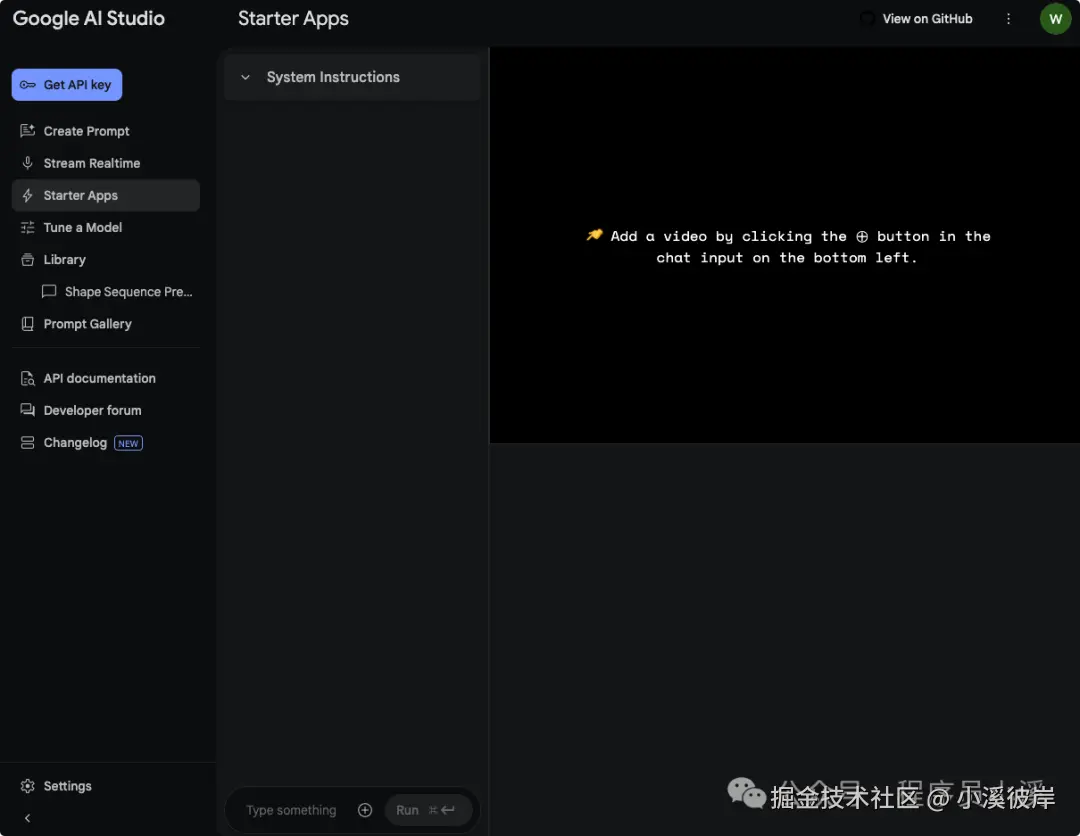Open the three-dot more options menu
Viewport: 1080px width, 836px height.
1008,19
